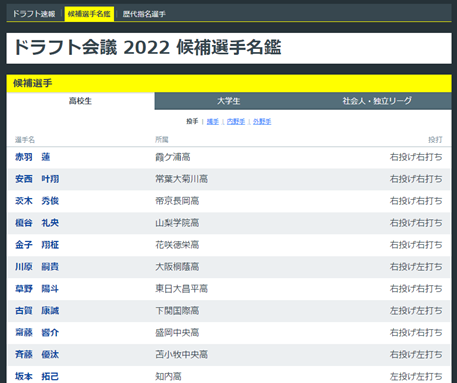Switch to the 大学生 tab
Image resolution: width=457 pixels, height=383 pixels.
[x=229, y=101]
